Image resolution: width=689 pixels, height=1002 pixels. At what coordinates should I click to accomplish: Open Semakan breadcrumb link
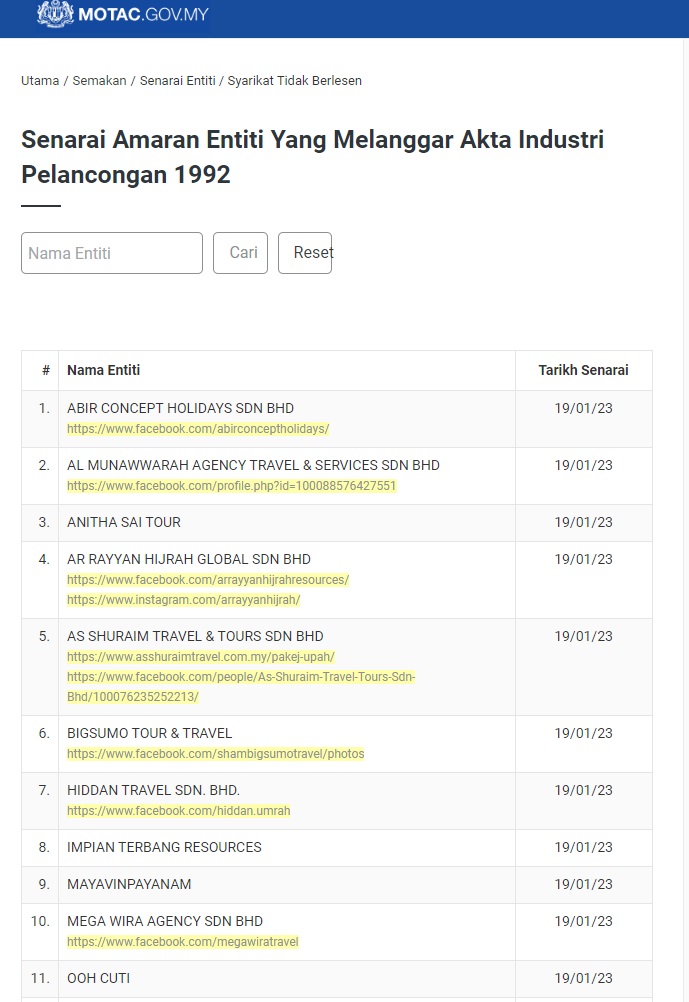99,80
